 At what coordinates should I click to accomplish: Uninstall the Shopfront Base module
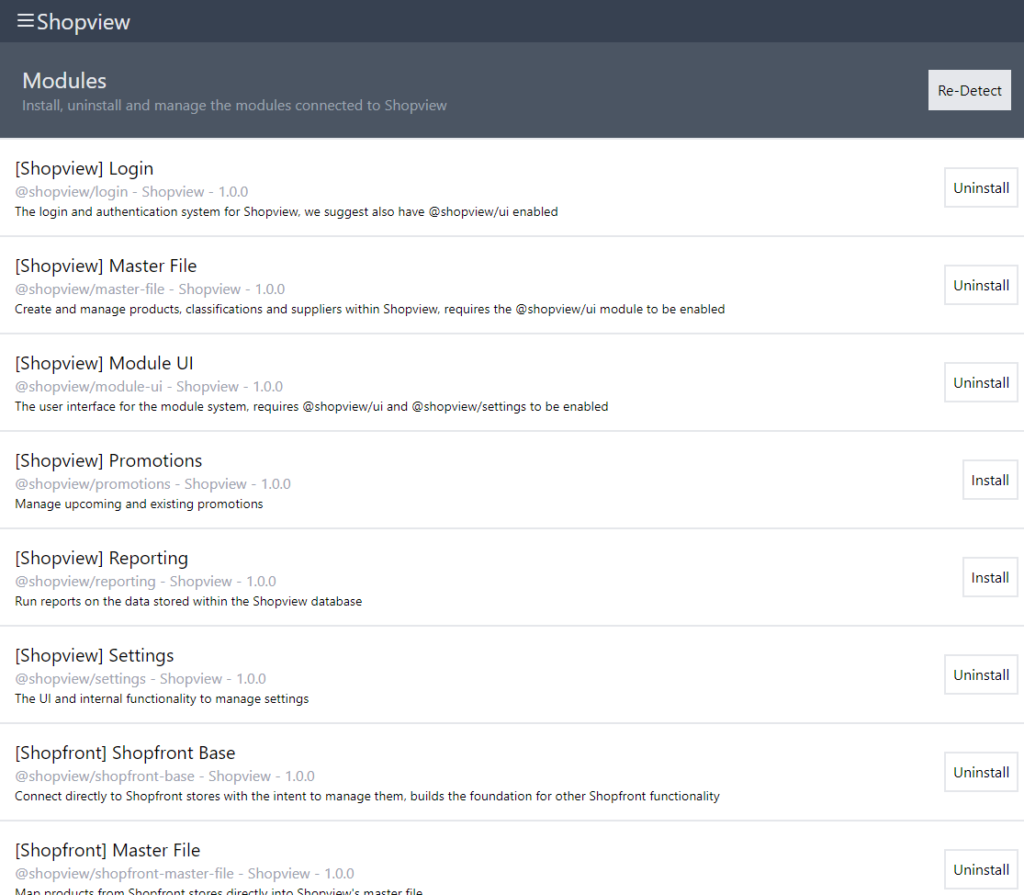tap(980, 772)
